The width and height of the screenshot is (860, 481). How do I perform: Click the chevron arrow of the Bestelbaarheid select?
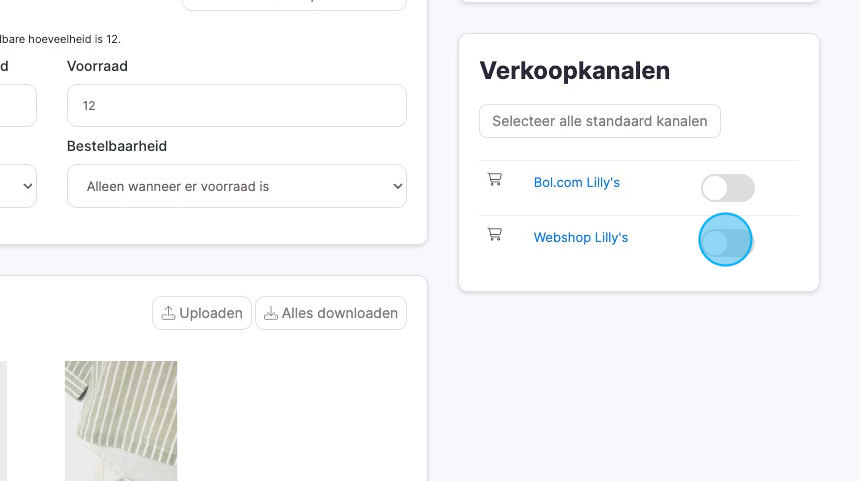pos(397,186)
